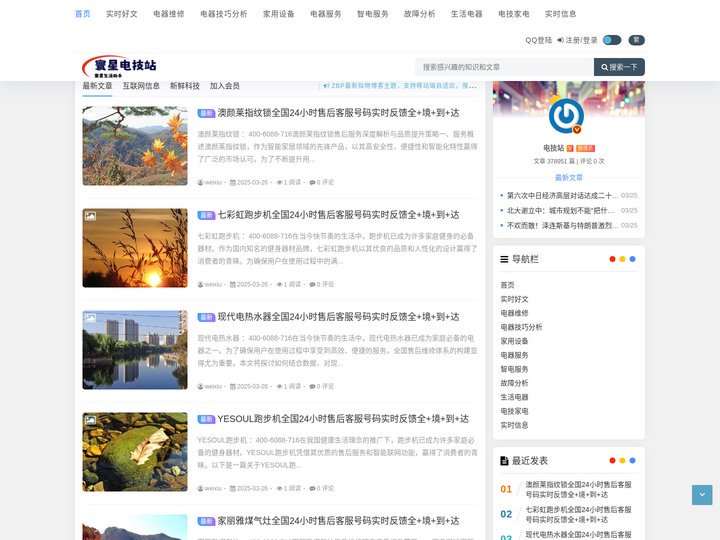Open recent post 01 澳颜莱指纹锁
This screenshot has width=720, height=540.
579,489
